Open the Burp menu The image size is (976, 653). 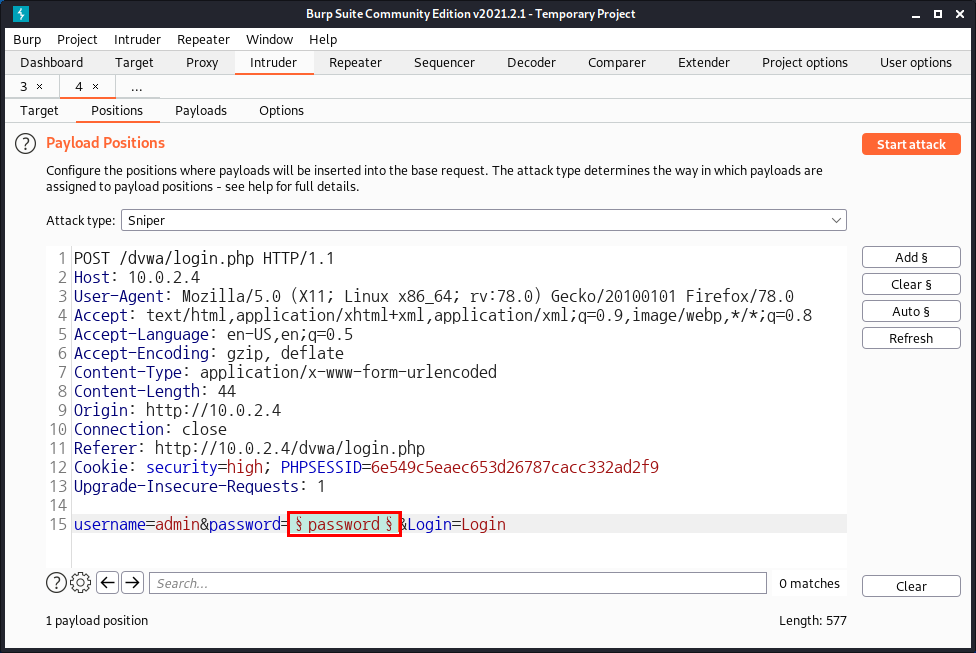[27, 39]
